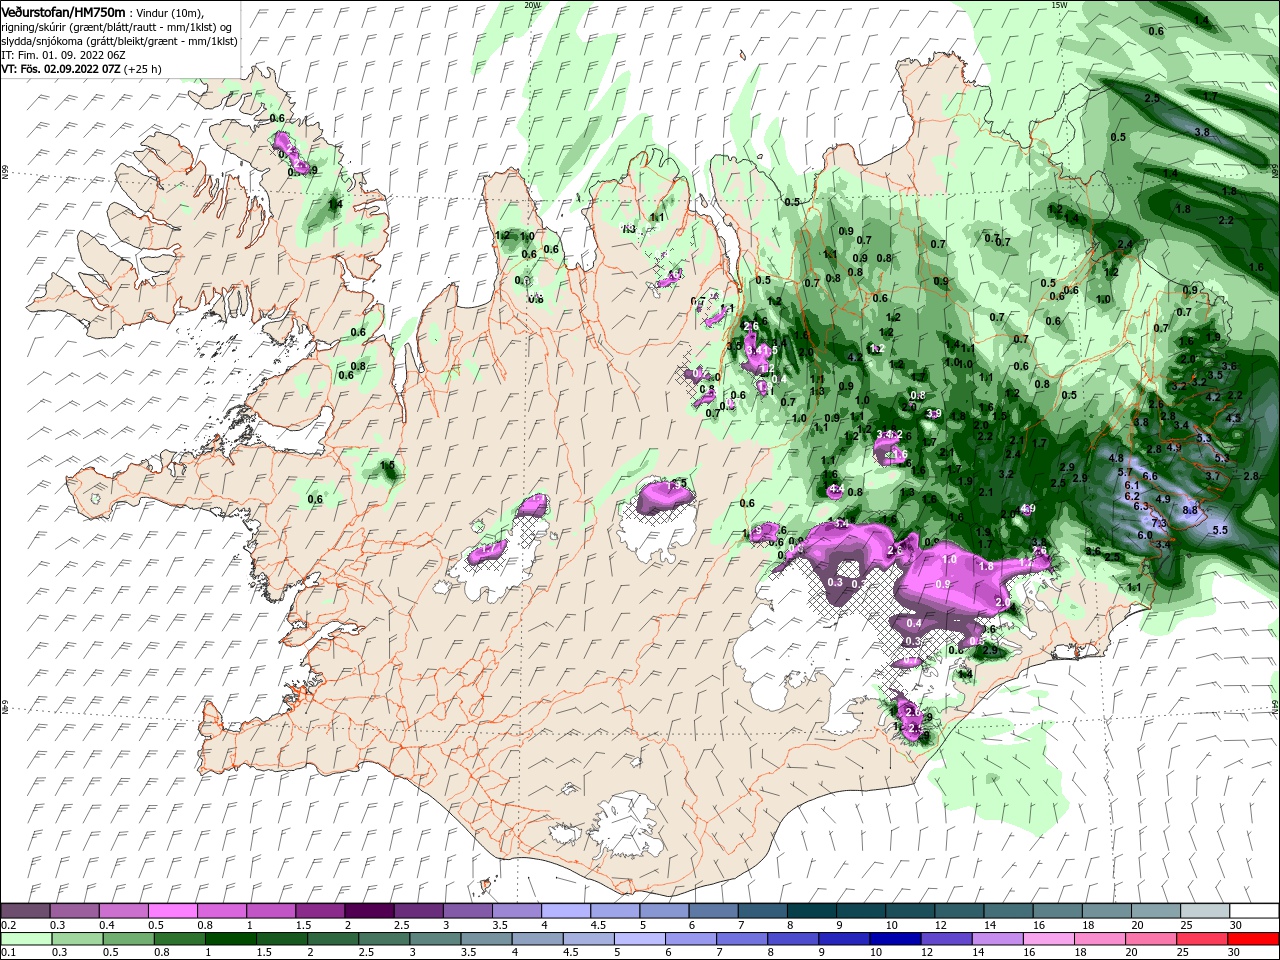Click the dark teal swatch labeled 8 in snow legend
This screenshot has width=1280, height=960.
[x=811, y=911]
